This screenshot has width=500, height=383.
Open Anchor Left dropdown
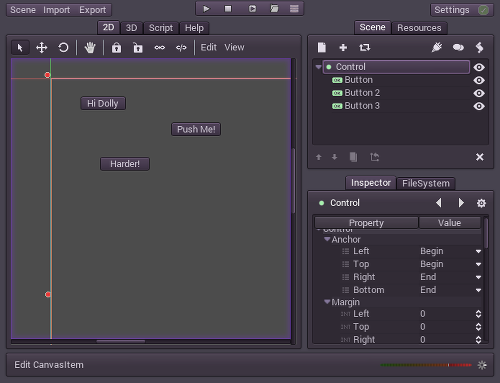(478, 251)
